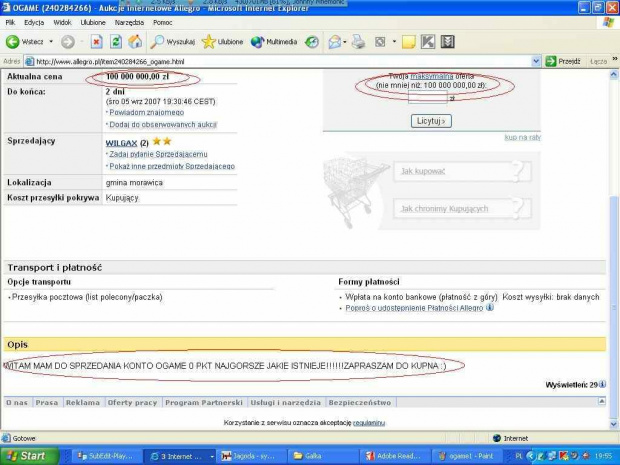
Task: Open the Windows Start button
Action: click(29, 456)
